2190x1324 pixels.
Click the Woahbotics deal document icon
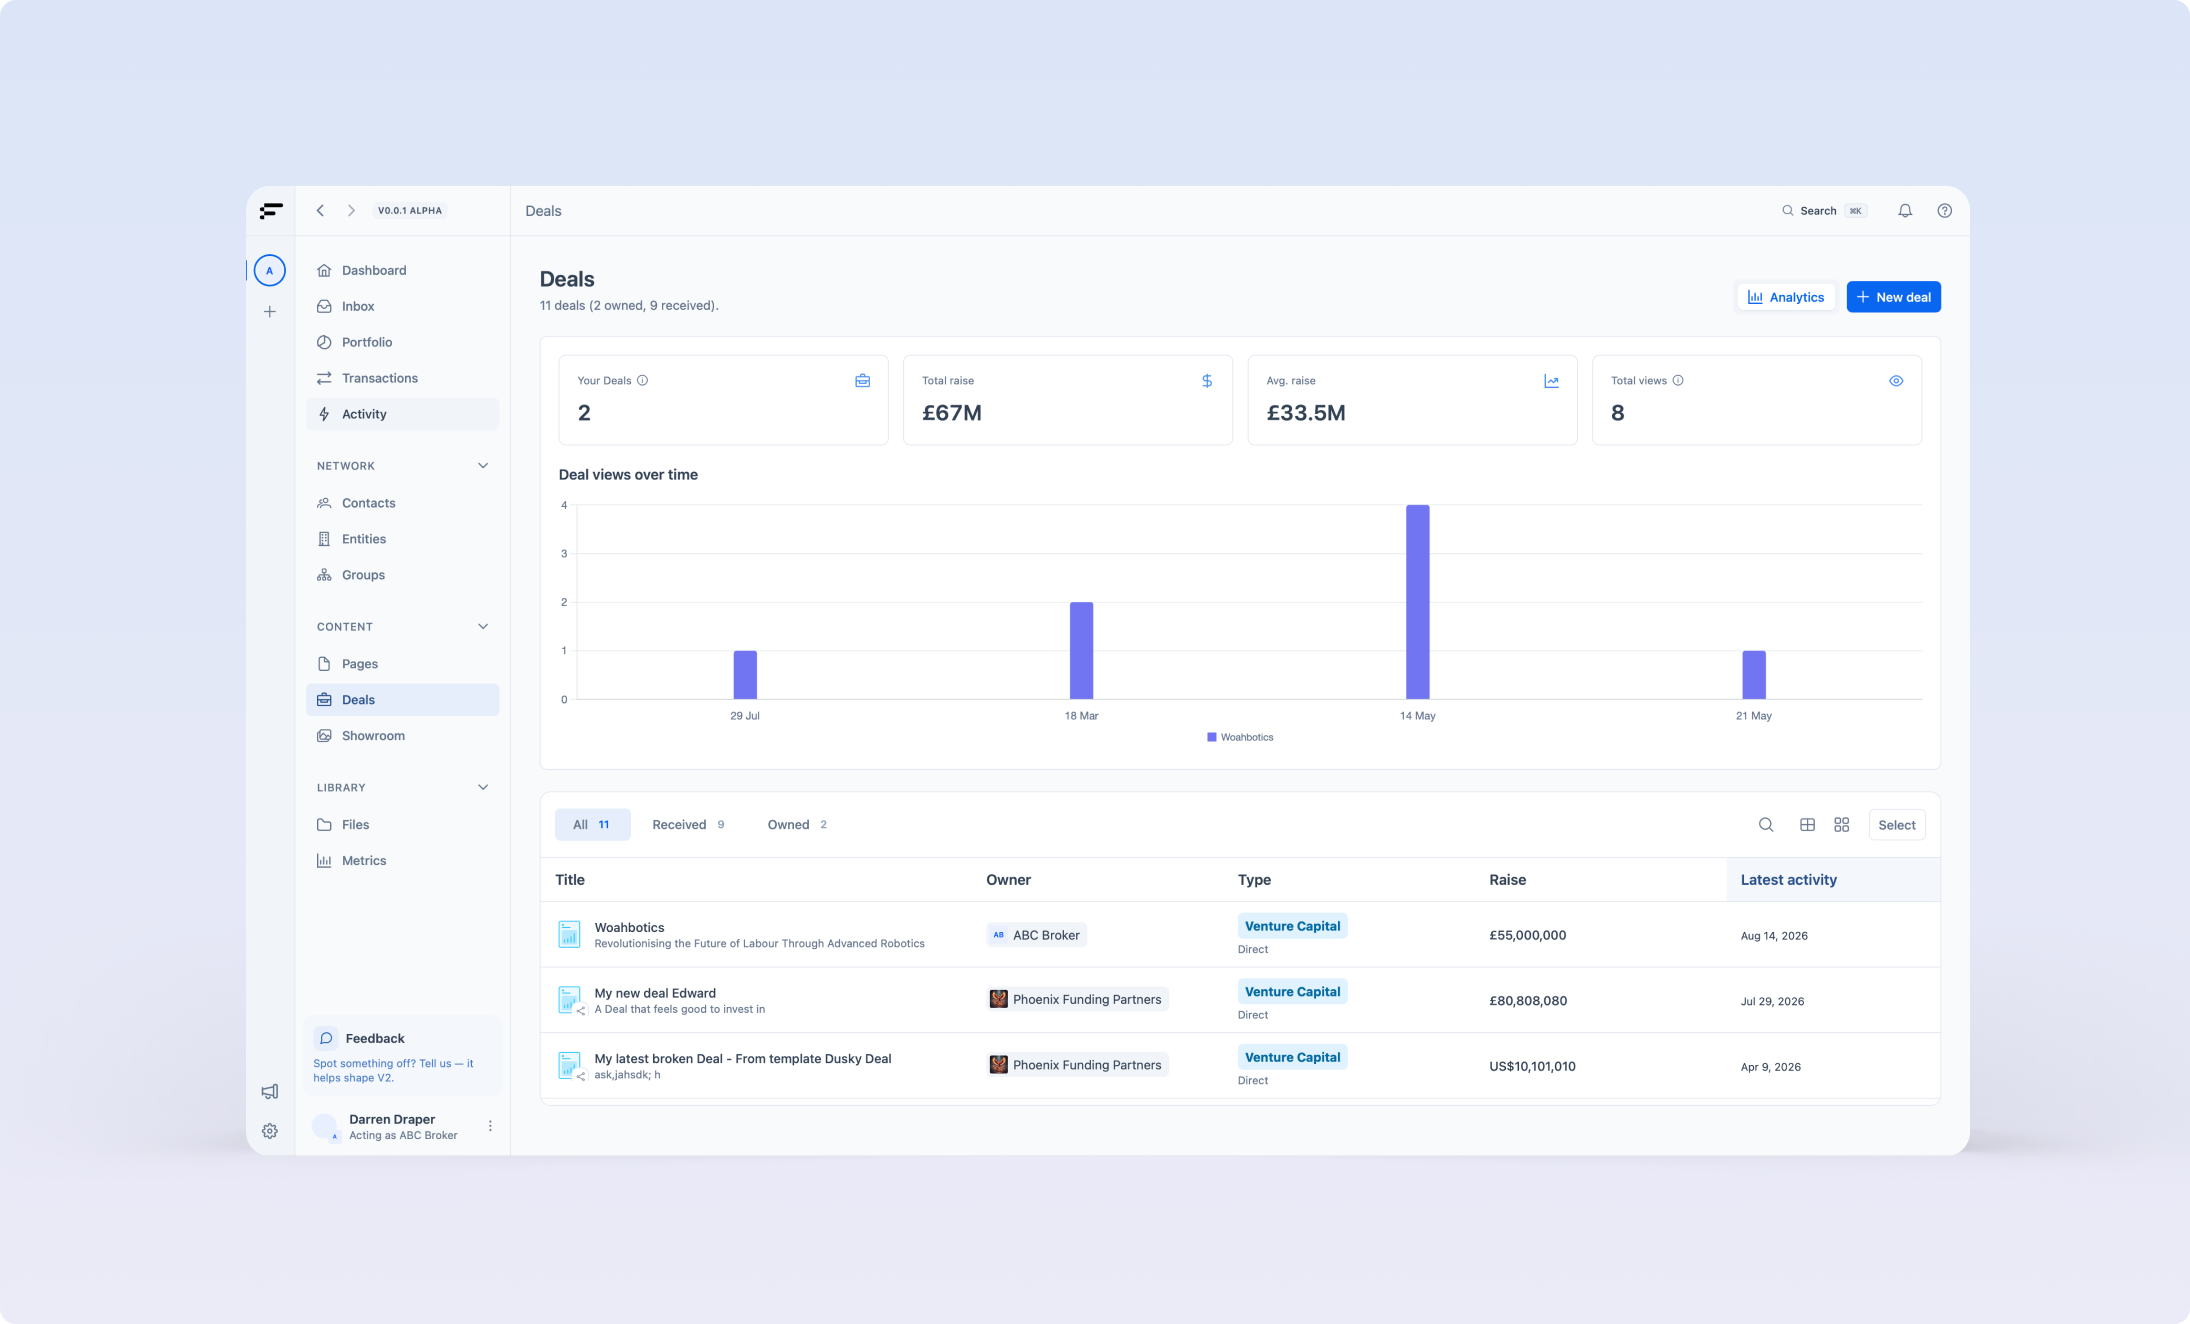click(x=569, y=935)
